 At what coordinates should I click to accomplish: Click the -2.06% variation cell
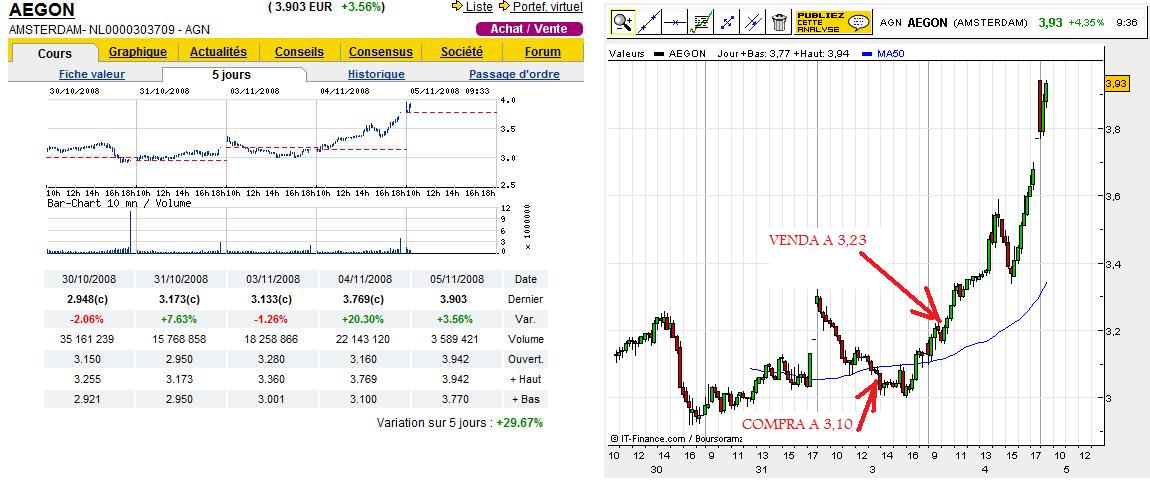(89, 320)
